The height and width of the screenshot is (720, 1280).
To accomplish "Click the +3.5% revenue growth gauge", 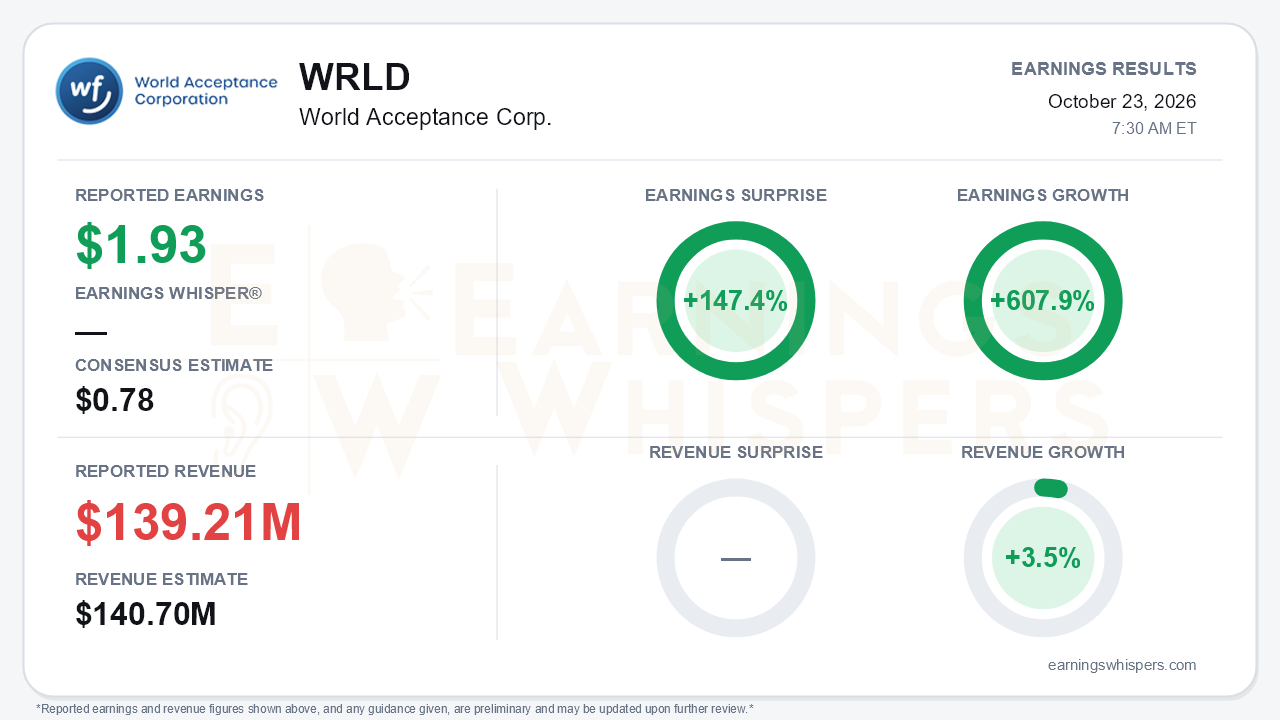I will [1043, 558].
